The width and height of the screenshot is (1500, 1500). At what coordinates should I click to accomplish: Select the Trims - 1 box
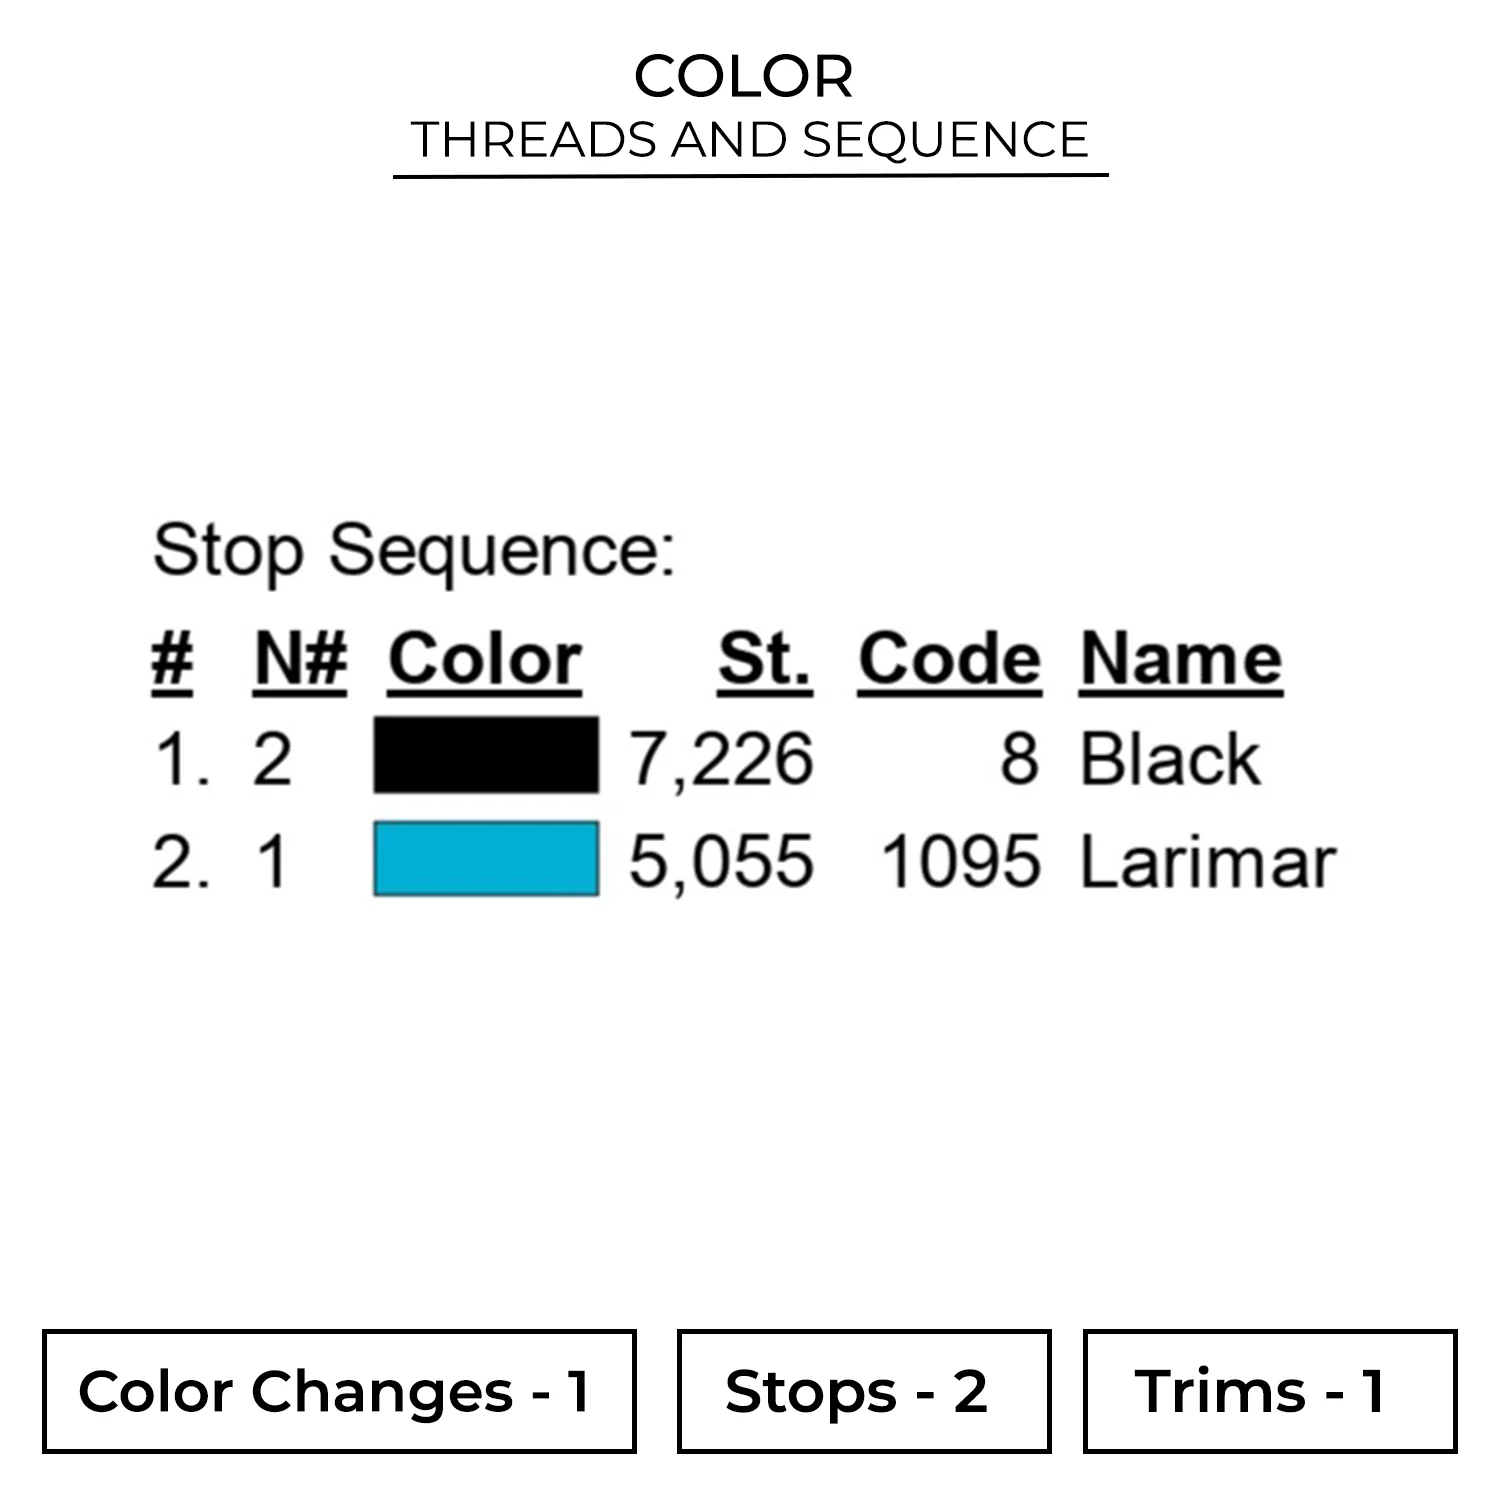click(x=1269, y=1391)
